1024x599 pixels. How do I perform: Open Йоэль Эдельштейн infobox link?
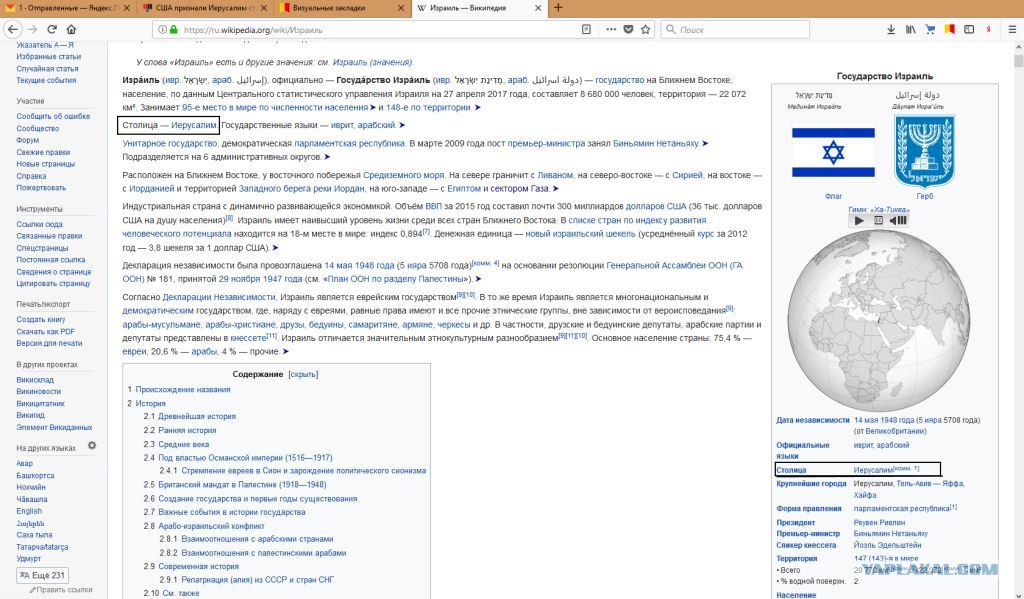pyautogui.click(x=888, y=545)
